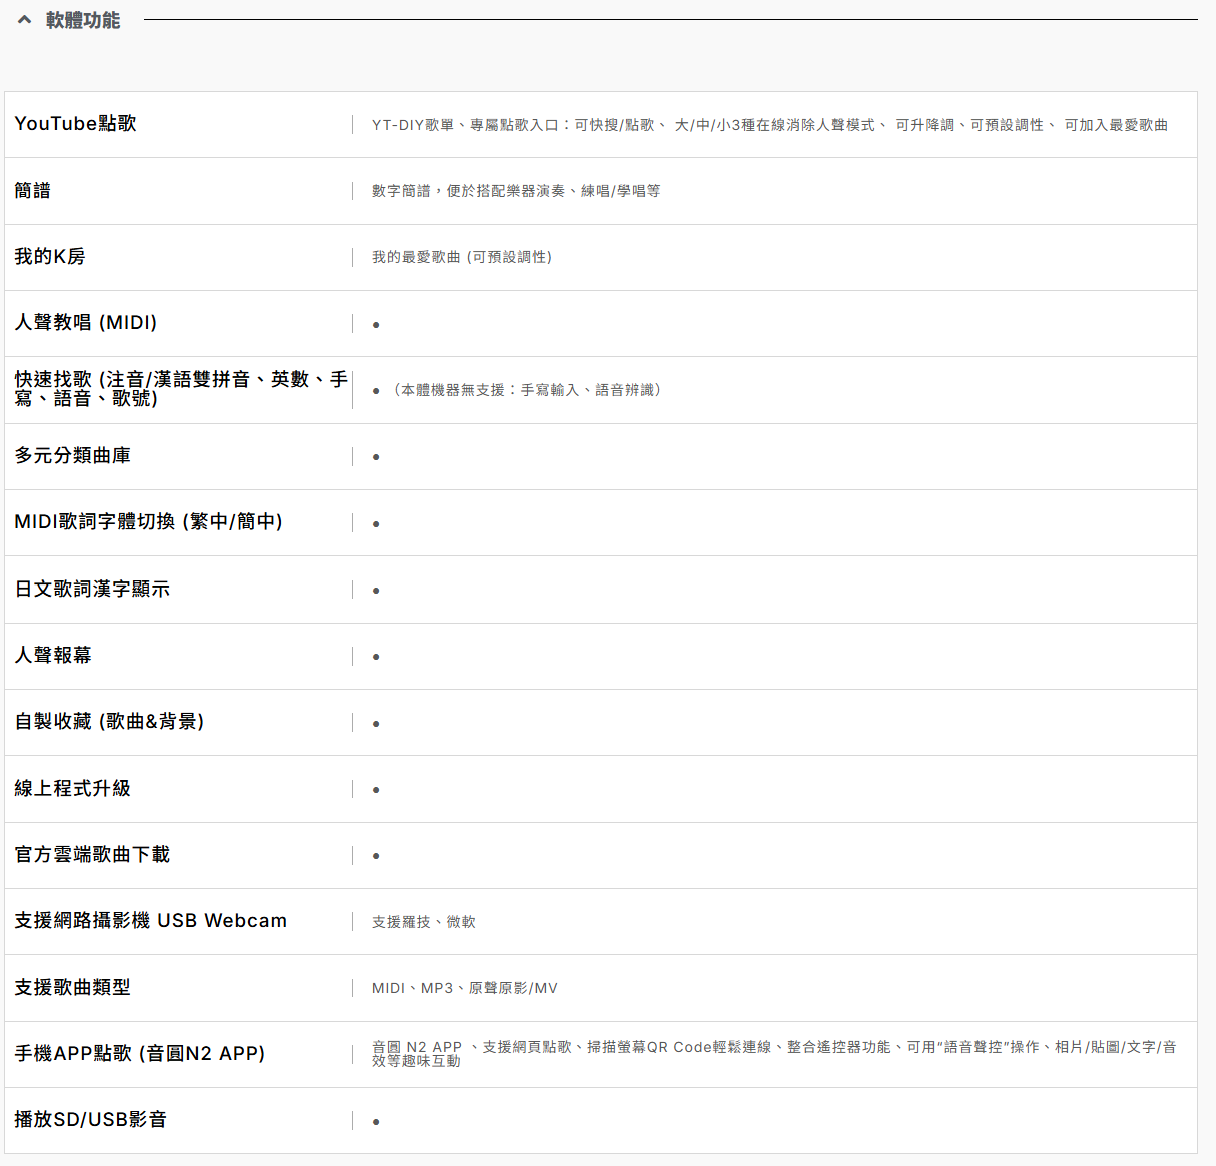Click the 線上程式升級 row label
Screen dimensions: 1216x1166
tap(73, 789)
